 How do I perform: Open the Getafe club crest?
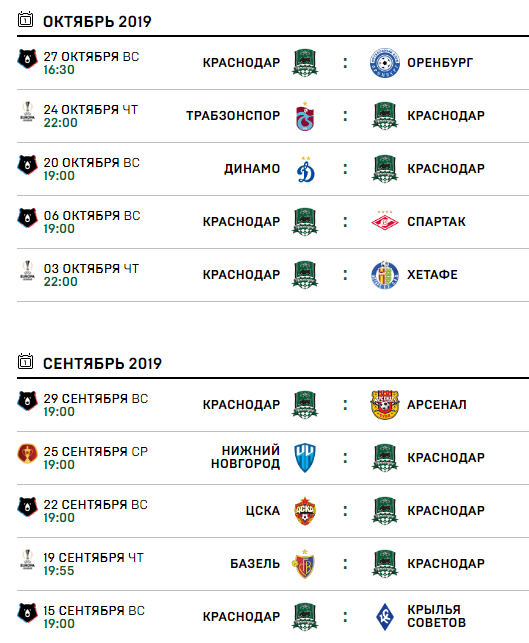tap(384, 275)
